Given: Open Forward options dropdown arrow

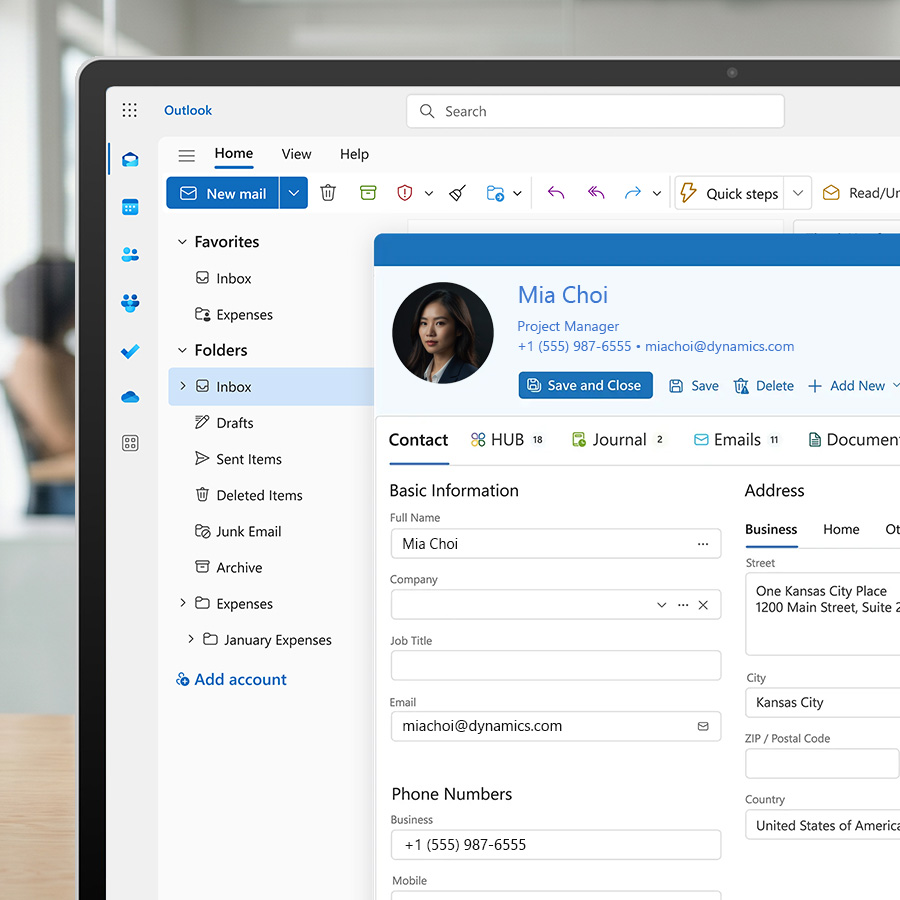Looking at the screenshot, I should (657, 193).
